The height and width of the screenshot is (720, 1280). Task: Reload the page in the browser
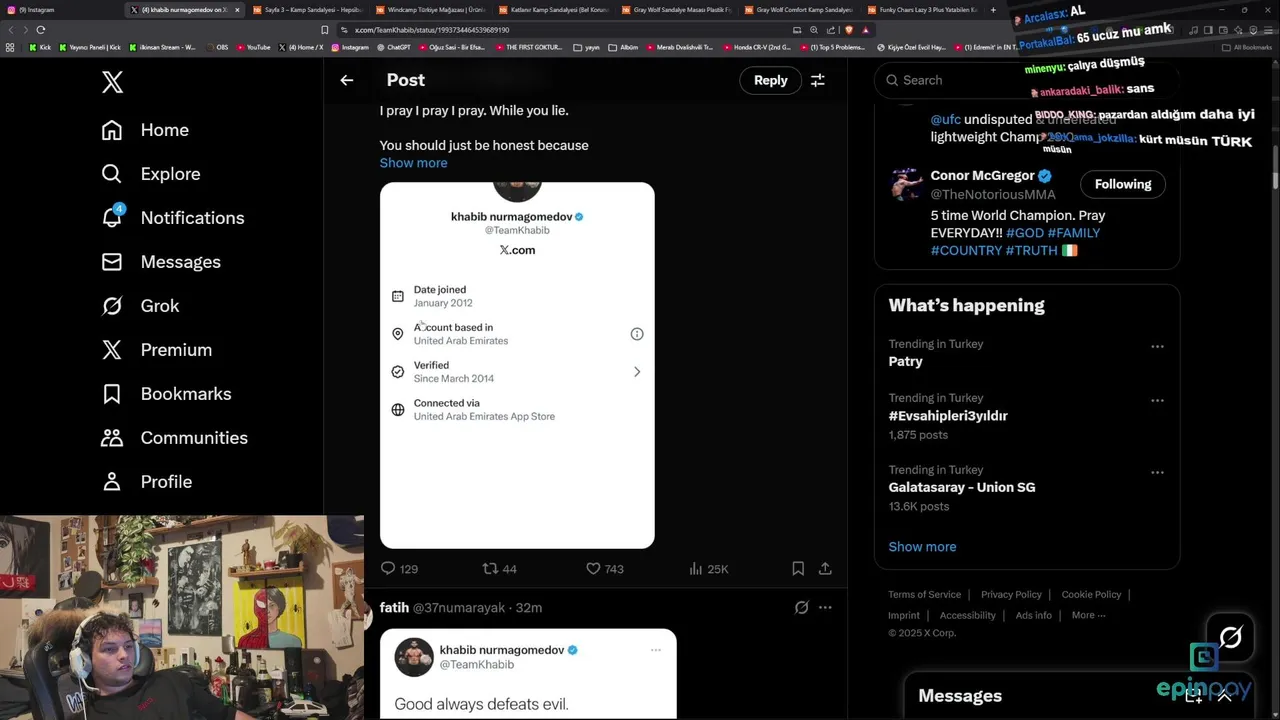pyautogui.click(x=41, y=30)
